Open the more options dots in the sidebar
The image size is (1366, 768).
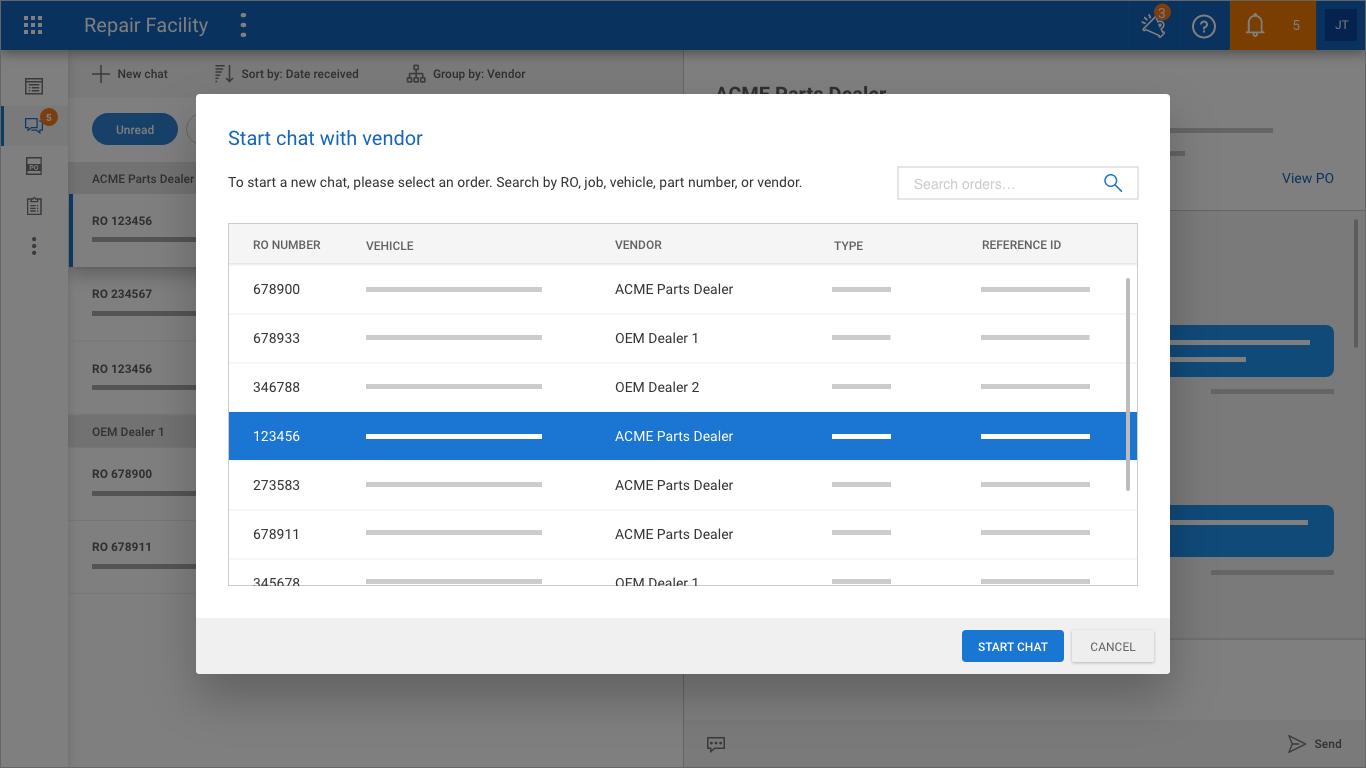coord(34,246)
